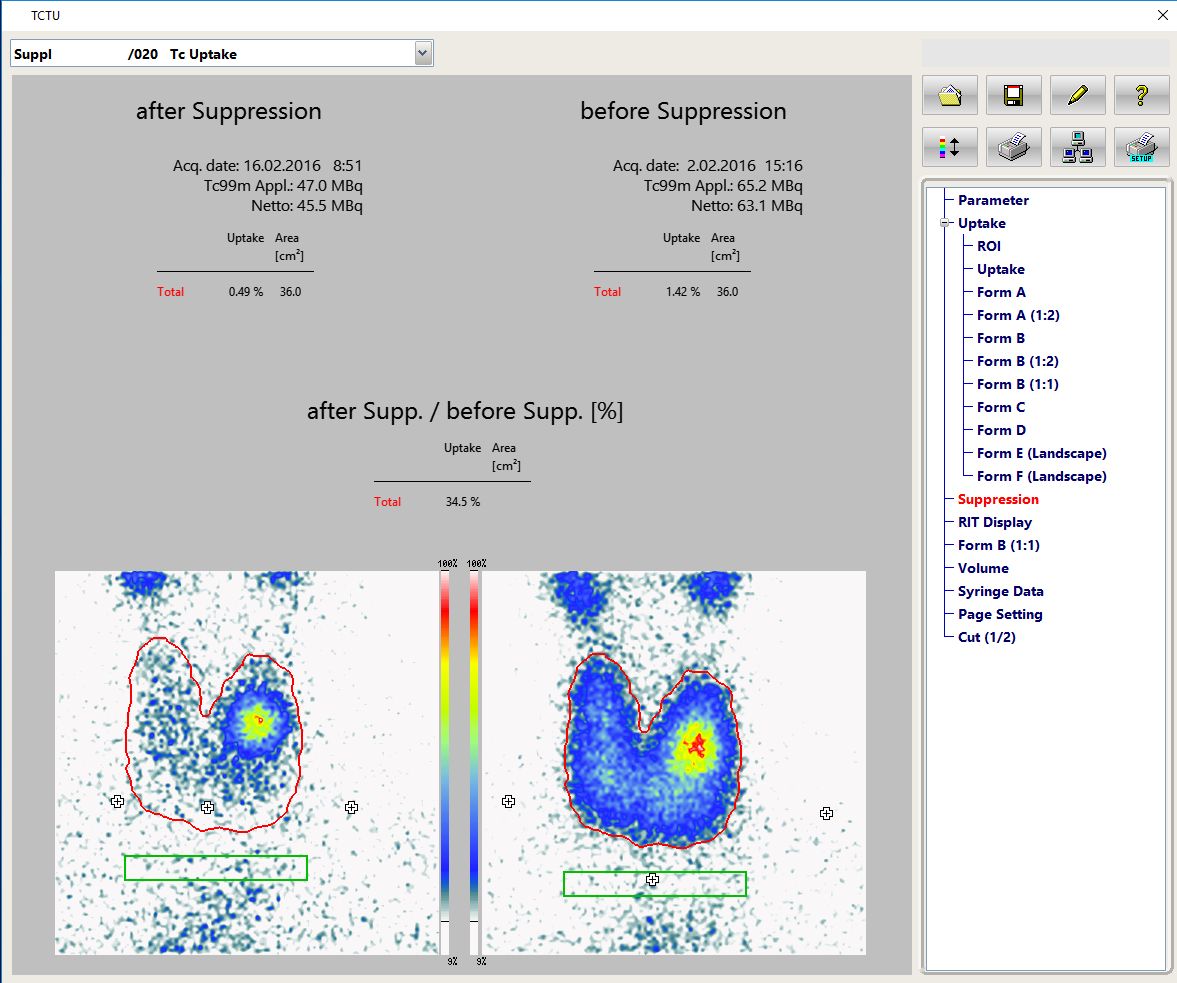
Task: Click the left color scale bar
Action: [445, 760]
